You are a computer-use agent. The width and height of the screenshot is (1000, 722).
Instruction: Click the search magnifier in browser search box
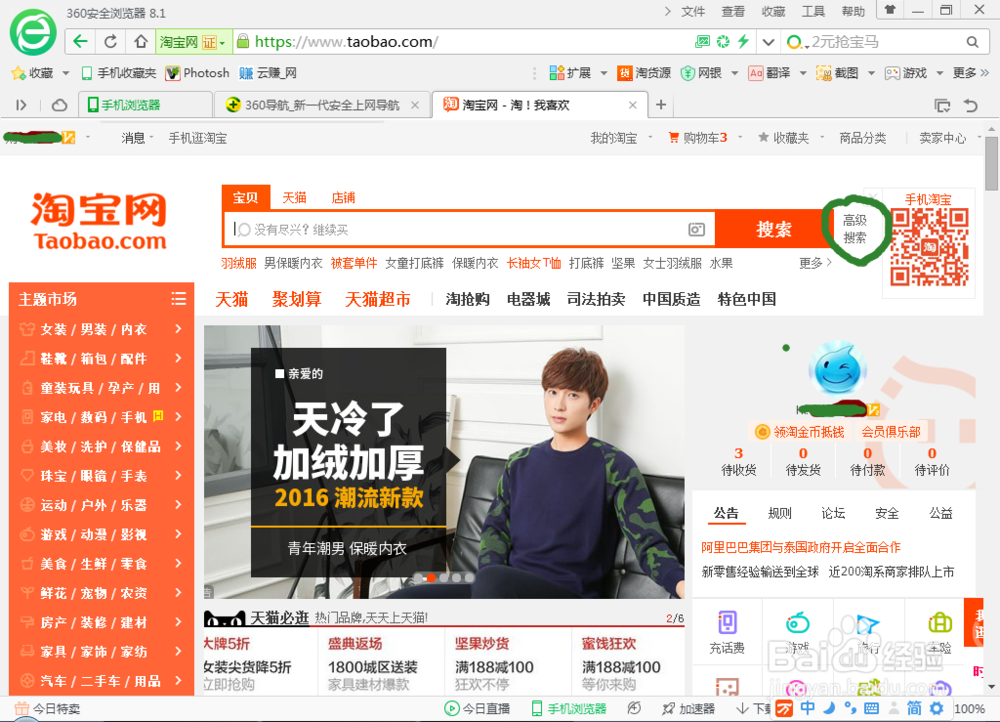[972, 42]
